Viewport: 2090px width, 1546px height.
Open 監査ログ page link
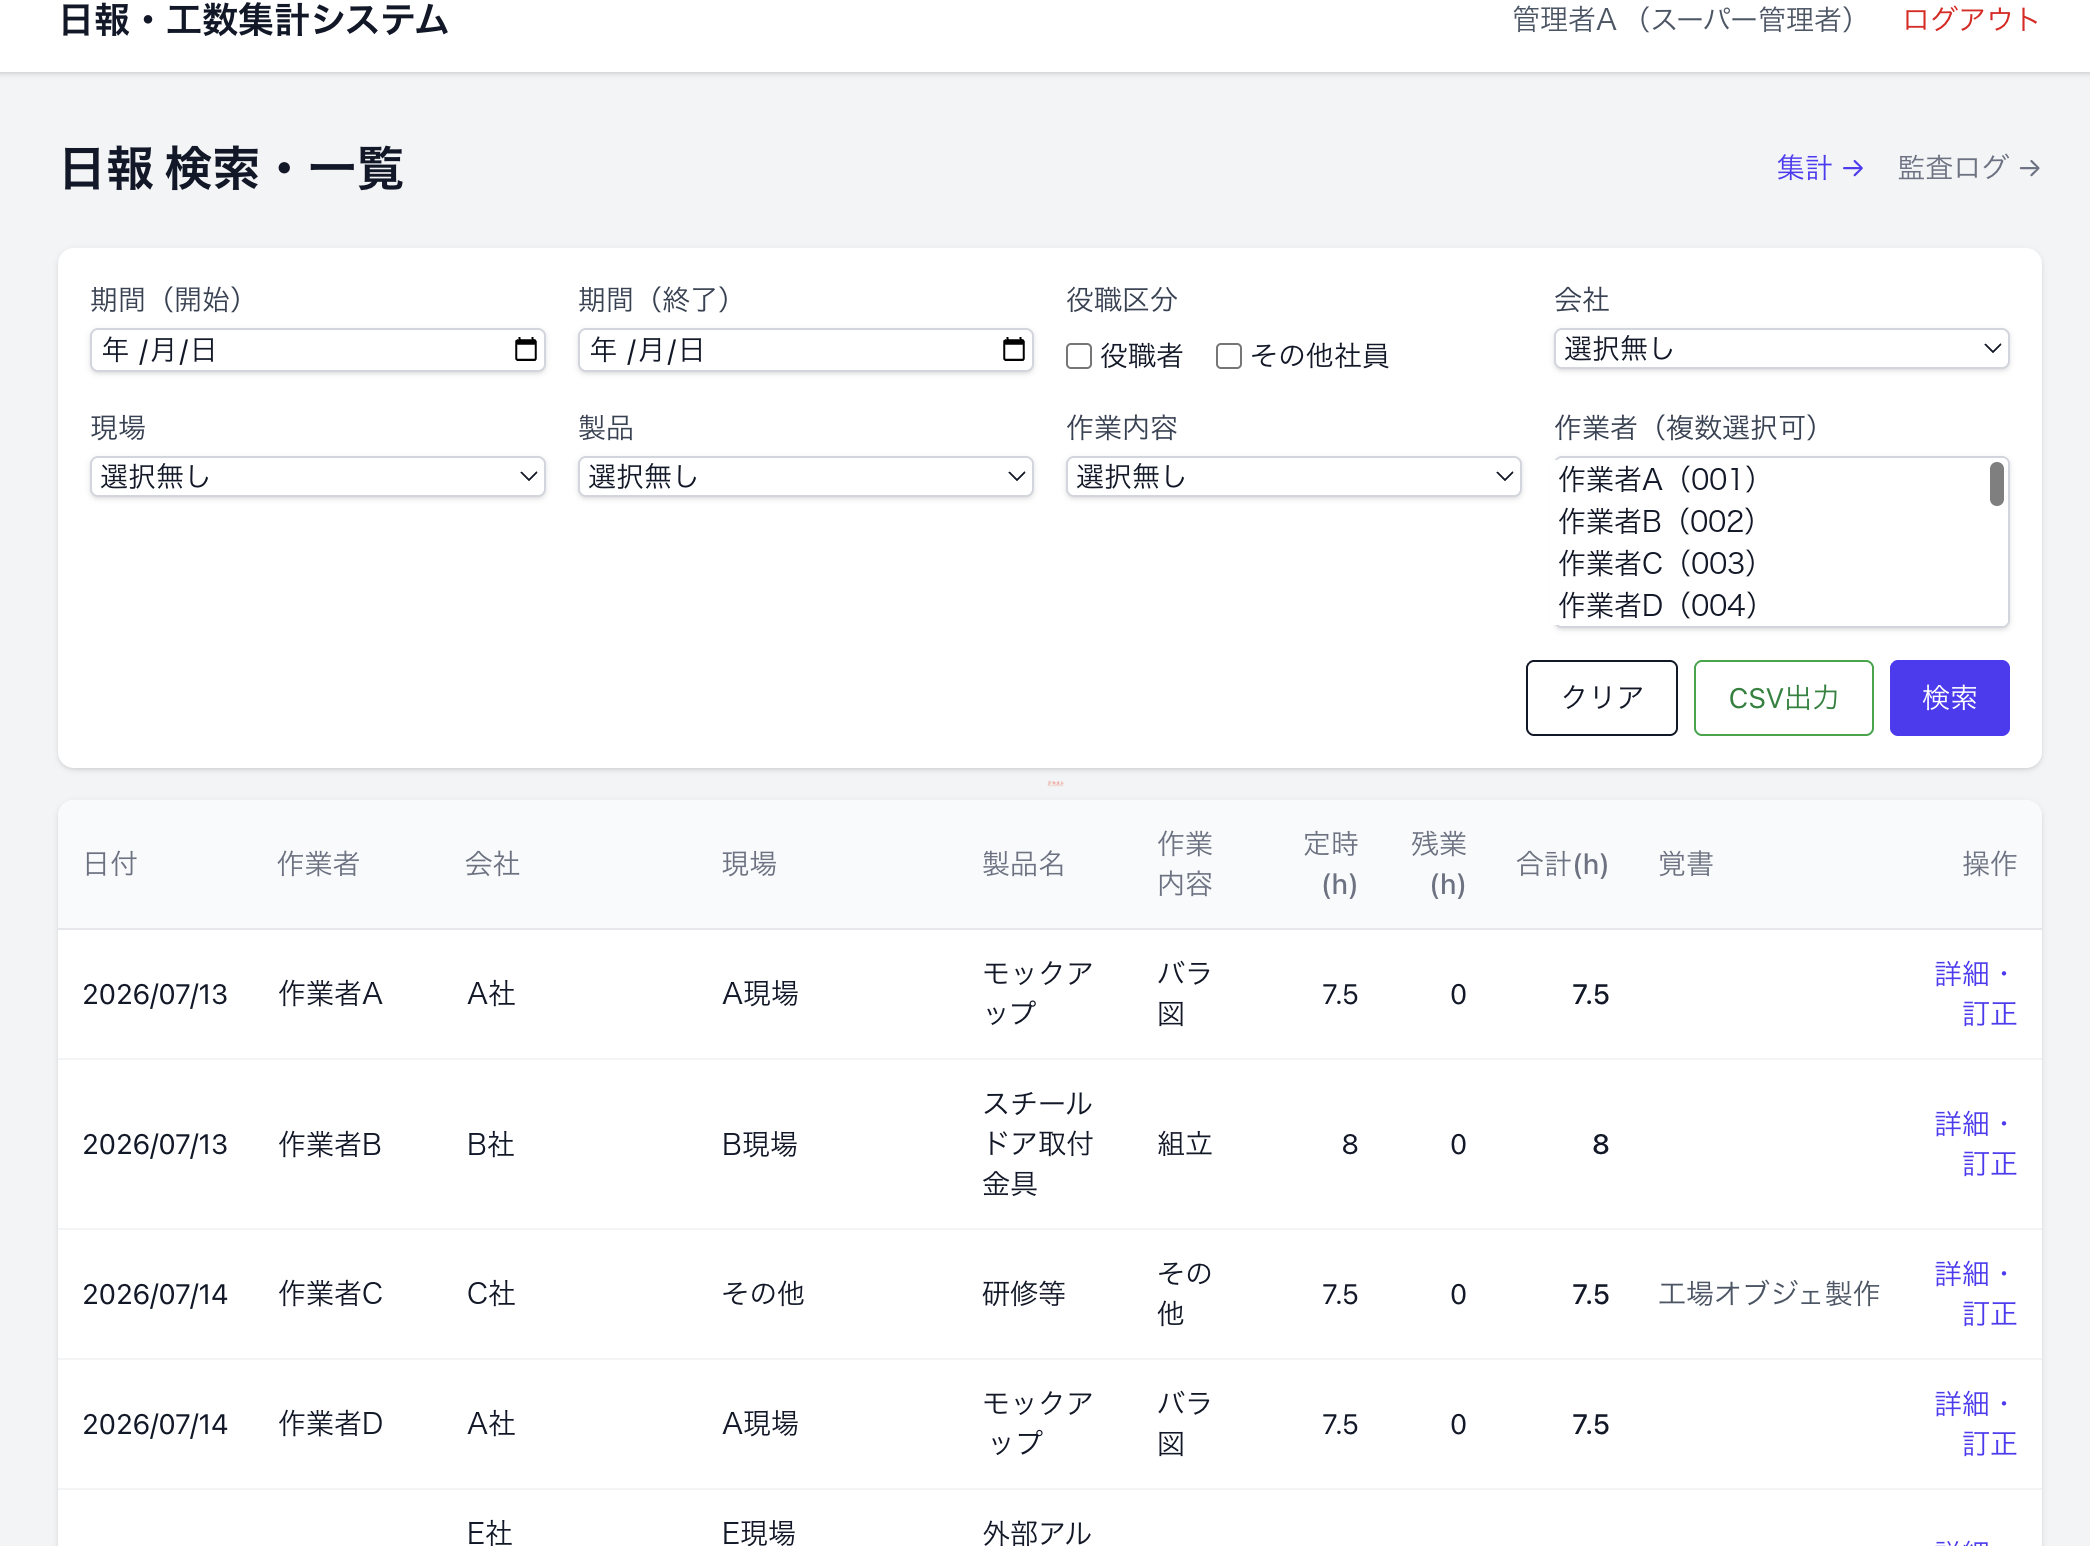(1969, 168)
